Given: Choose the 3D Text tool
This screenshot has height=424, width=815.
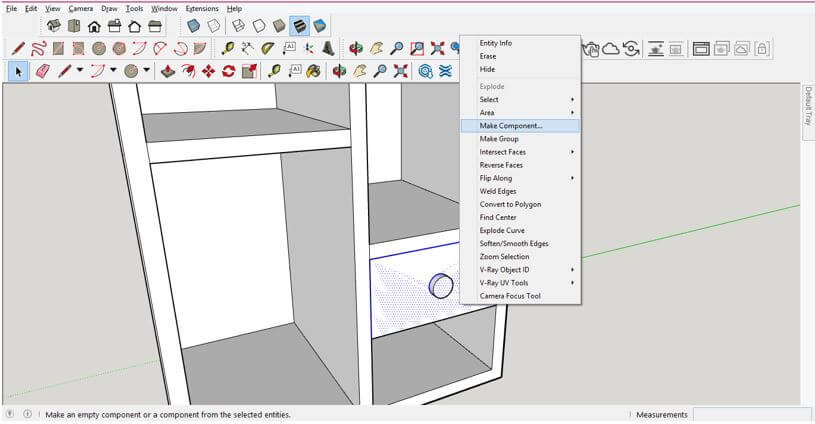Looking at the screenshot, I should click(x=328, y=49).
